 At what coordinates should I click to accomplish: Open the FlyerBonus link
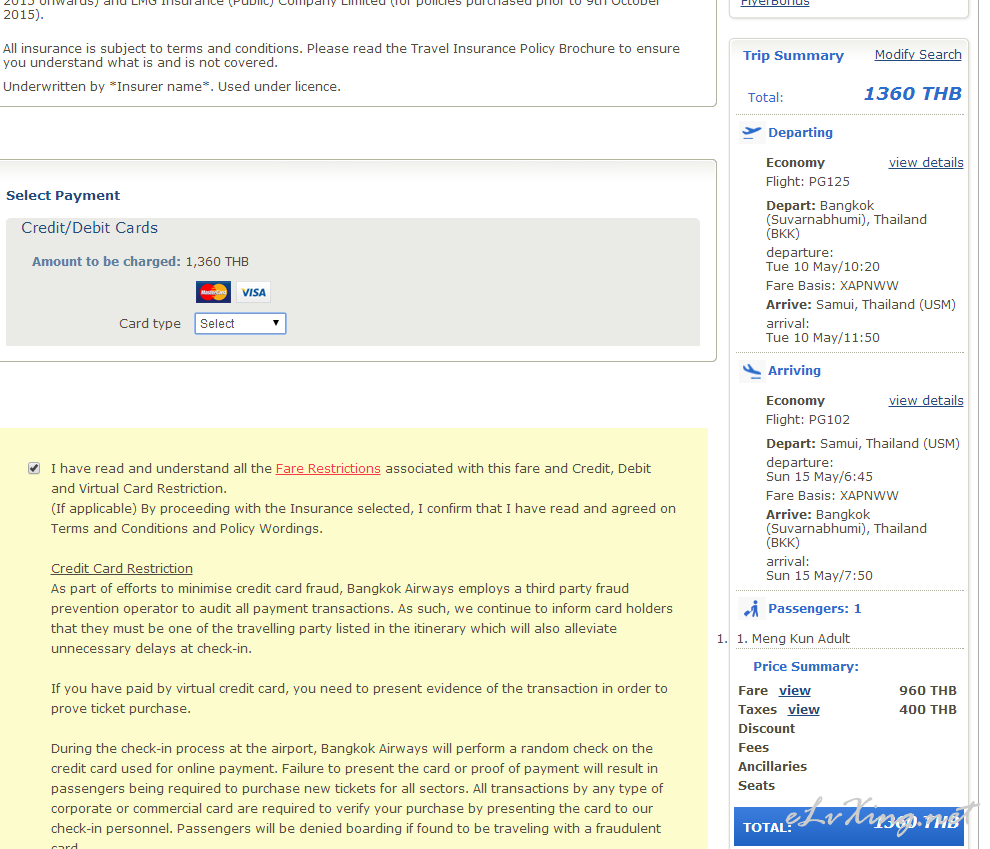tap(775, 3)
